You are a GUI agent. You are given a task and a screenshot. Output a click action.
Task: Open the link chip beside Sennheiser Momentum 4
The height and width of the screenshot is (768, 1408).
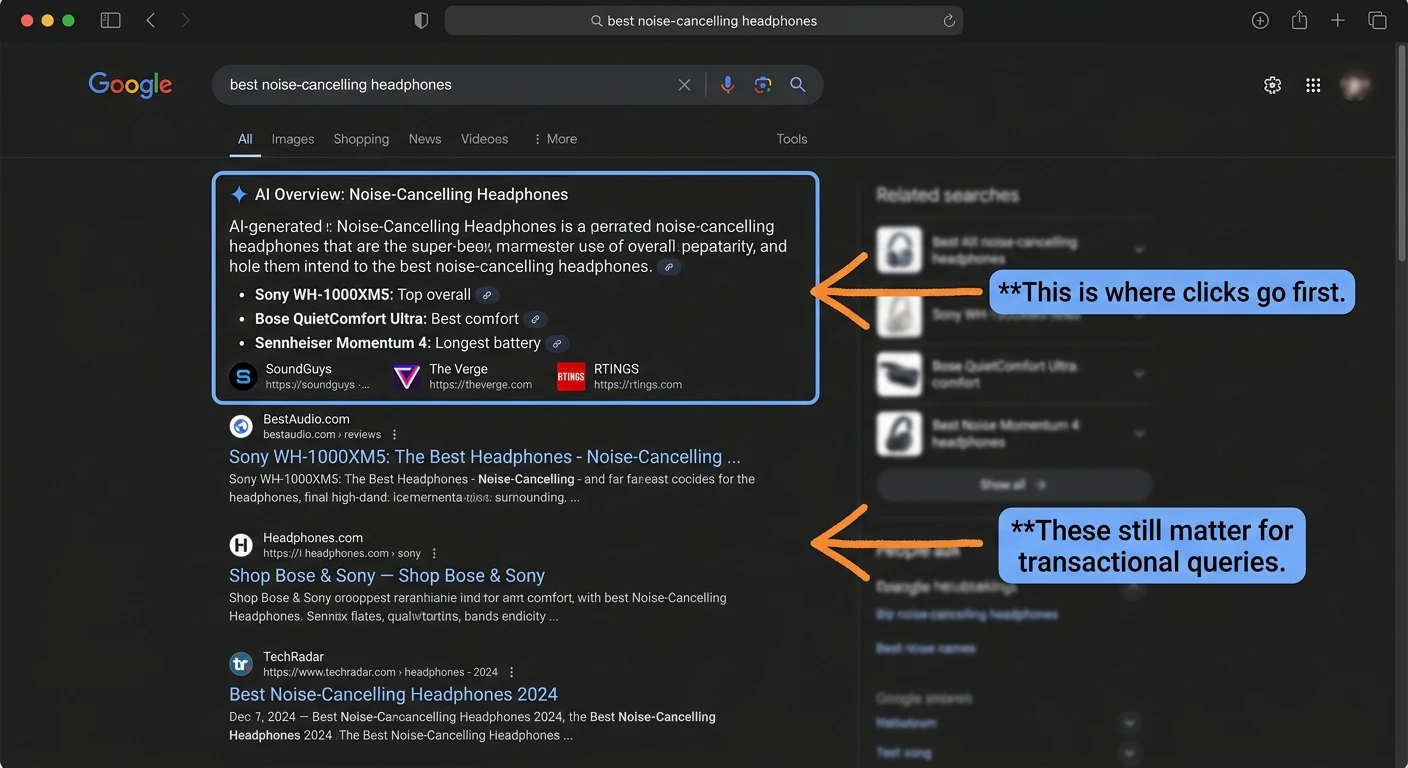557,343
